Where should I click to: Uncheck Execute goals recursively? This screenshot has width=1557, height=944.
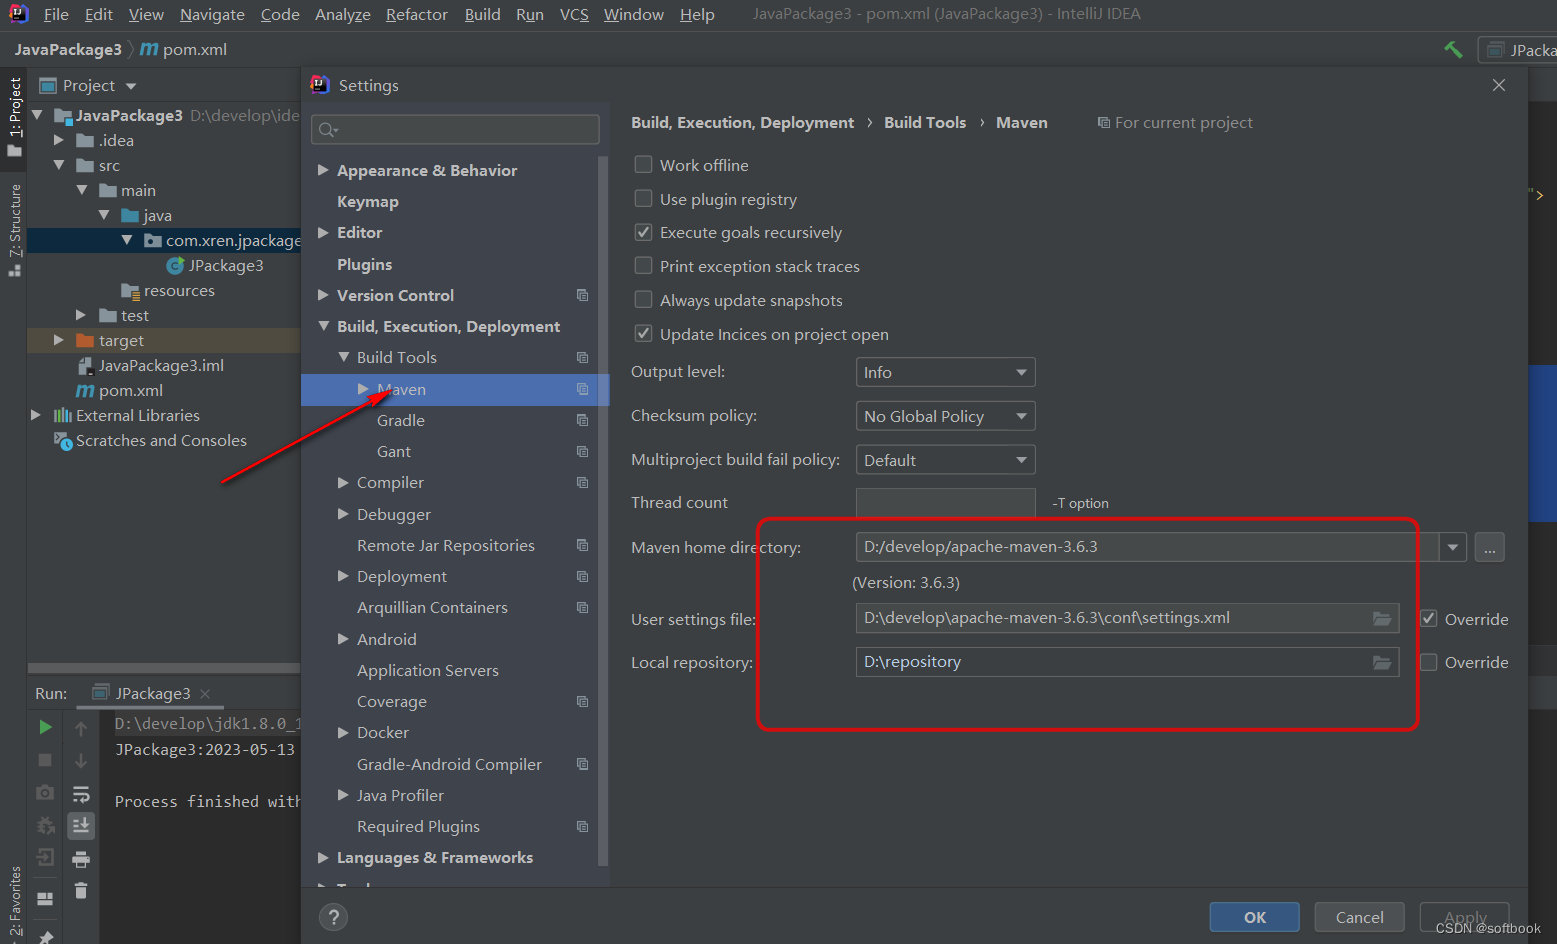[643, 232]
